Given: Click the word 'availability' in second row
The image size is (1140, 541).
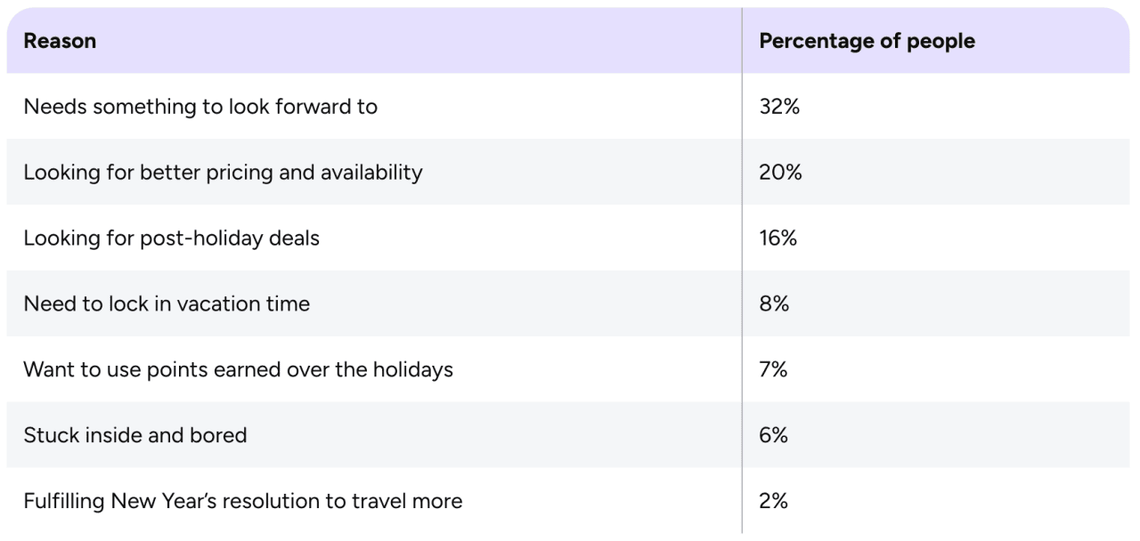Looking at the screenshot, I should (371, 172).
